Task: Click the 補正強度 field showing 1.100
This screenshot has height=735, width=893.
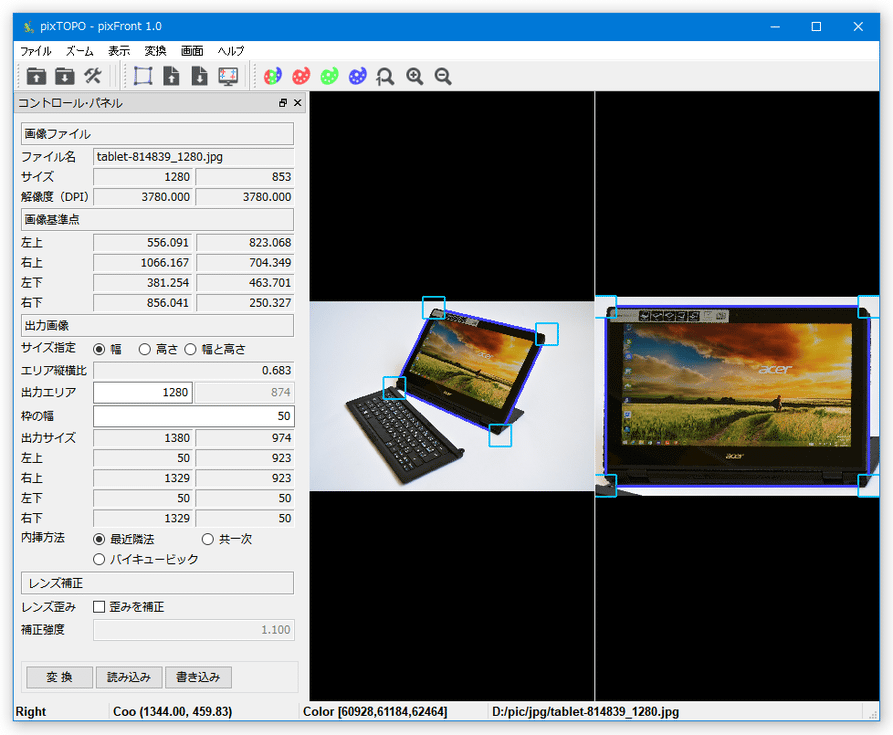Action: (x=194, y=630)
